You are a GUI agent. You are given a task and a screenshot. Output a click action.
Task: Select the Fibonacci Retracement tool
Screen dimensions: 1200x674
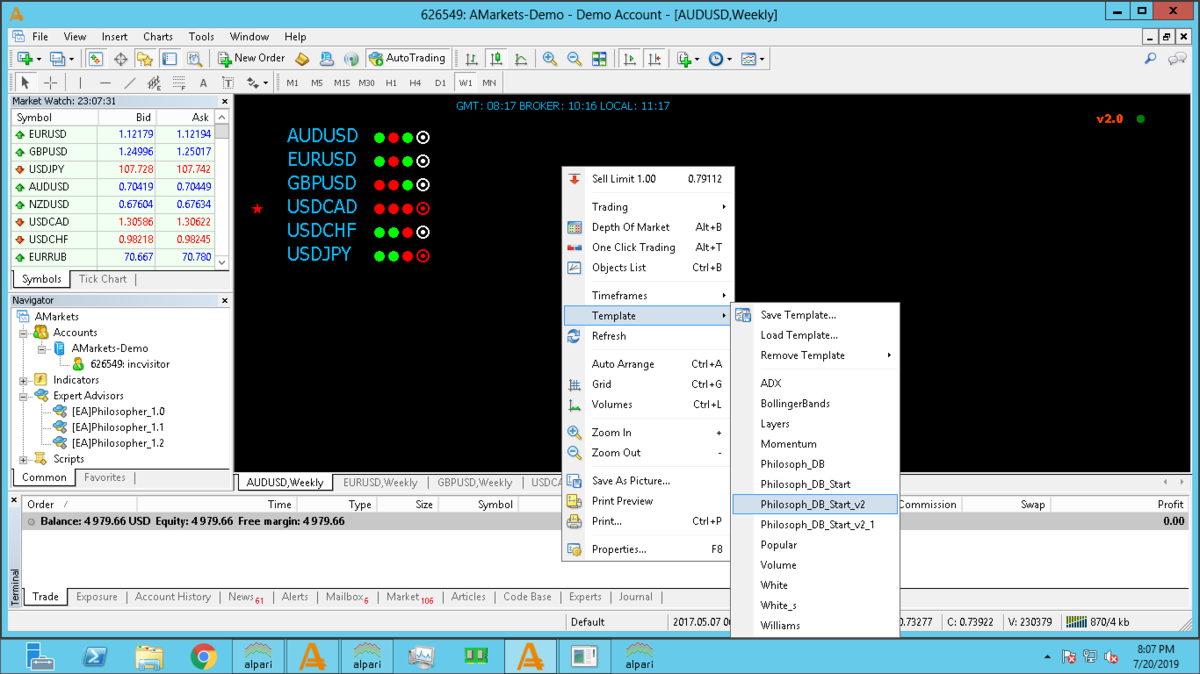(179, 83)
